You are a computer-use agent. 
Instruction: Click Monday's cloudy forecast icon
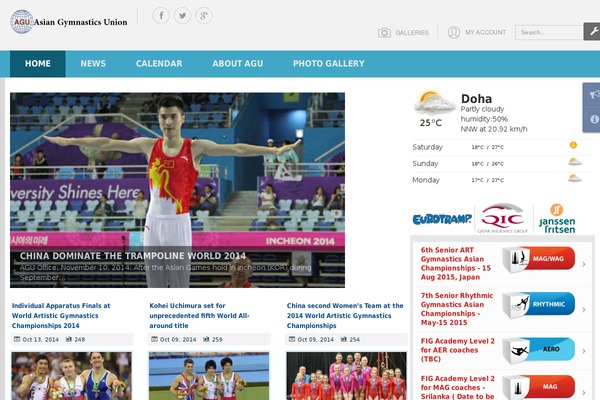tap(575, 178)
